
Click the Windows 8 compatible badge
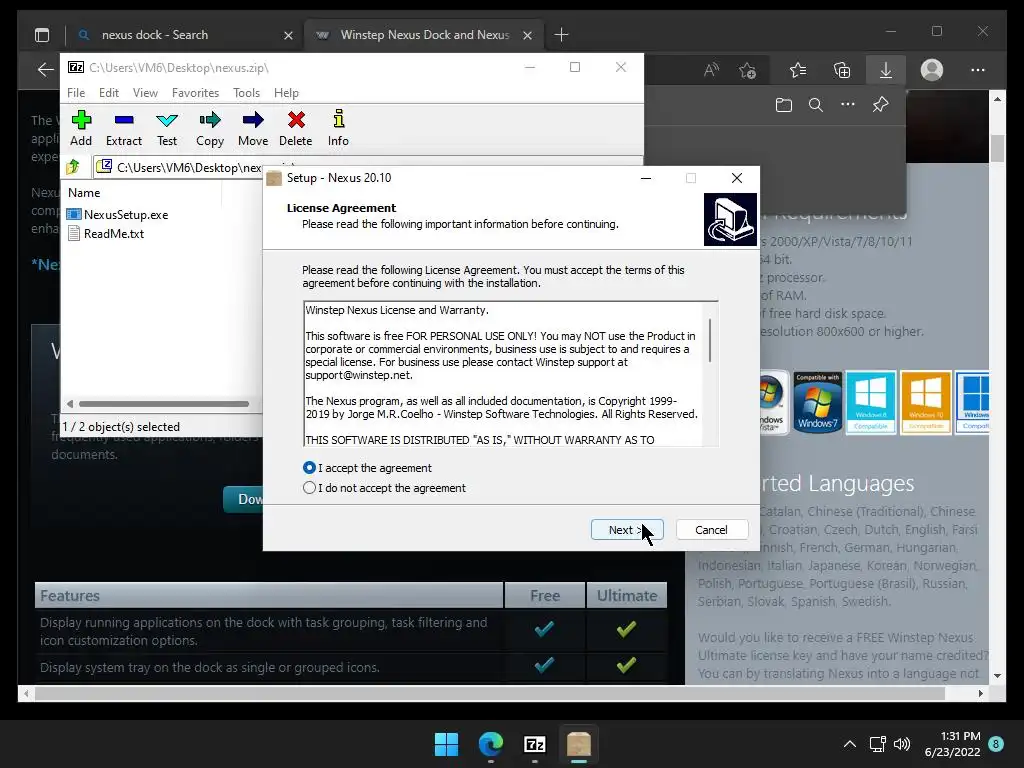pyautogui.click(x=871, y=402)
